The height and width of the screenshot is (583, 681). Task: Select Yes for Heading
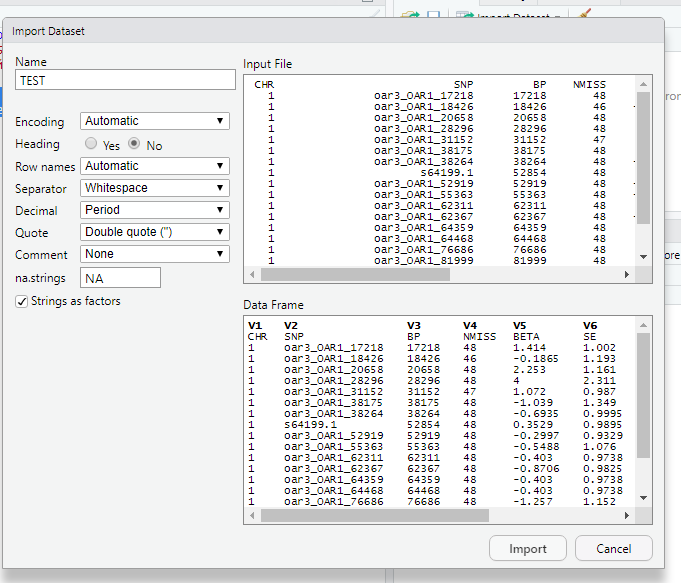pos(91,143)
